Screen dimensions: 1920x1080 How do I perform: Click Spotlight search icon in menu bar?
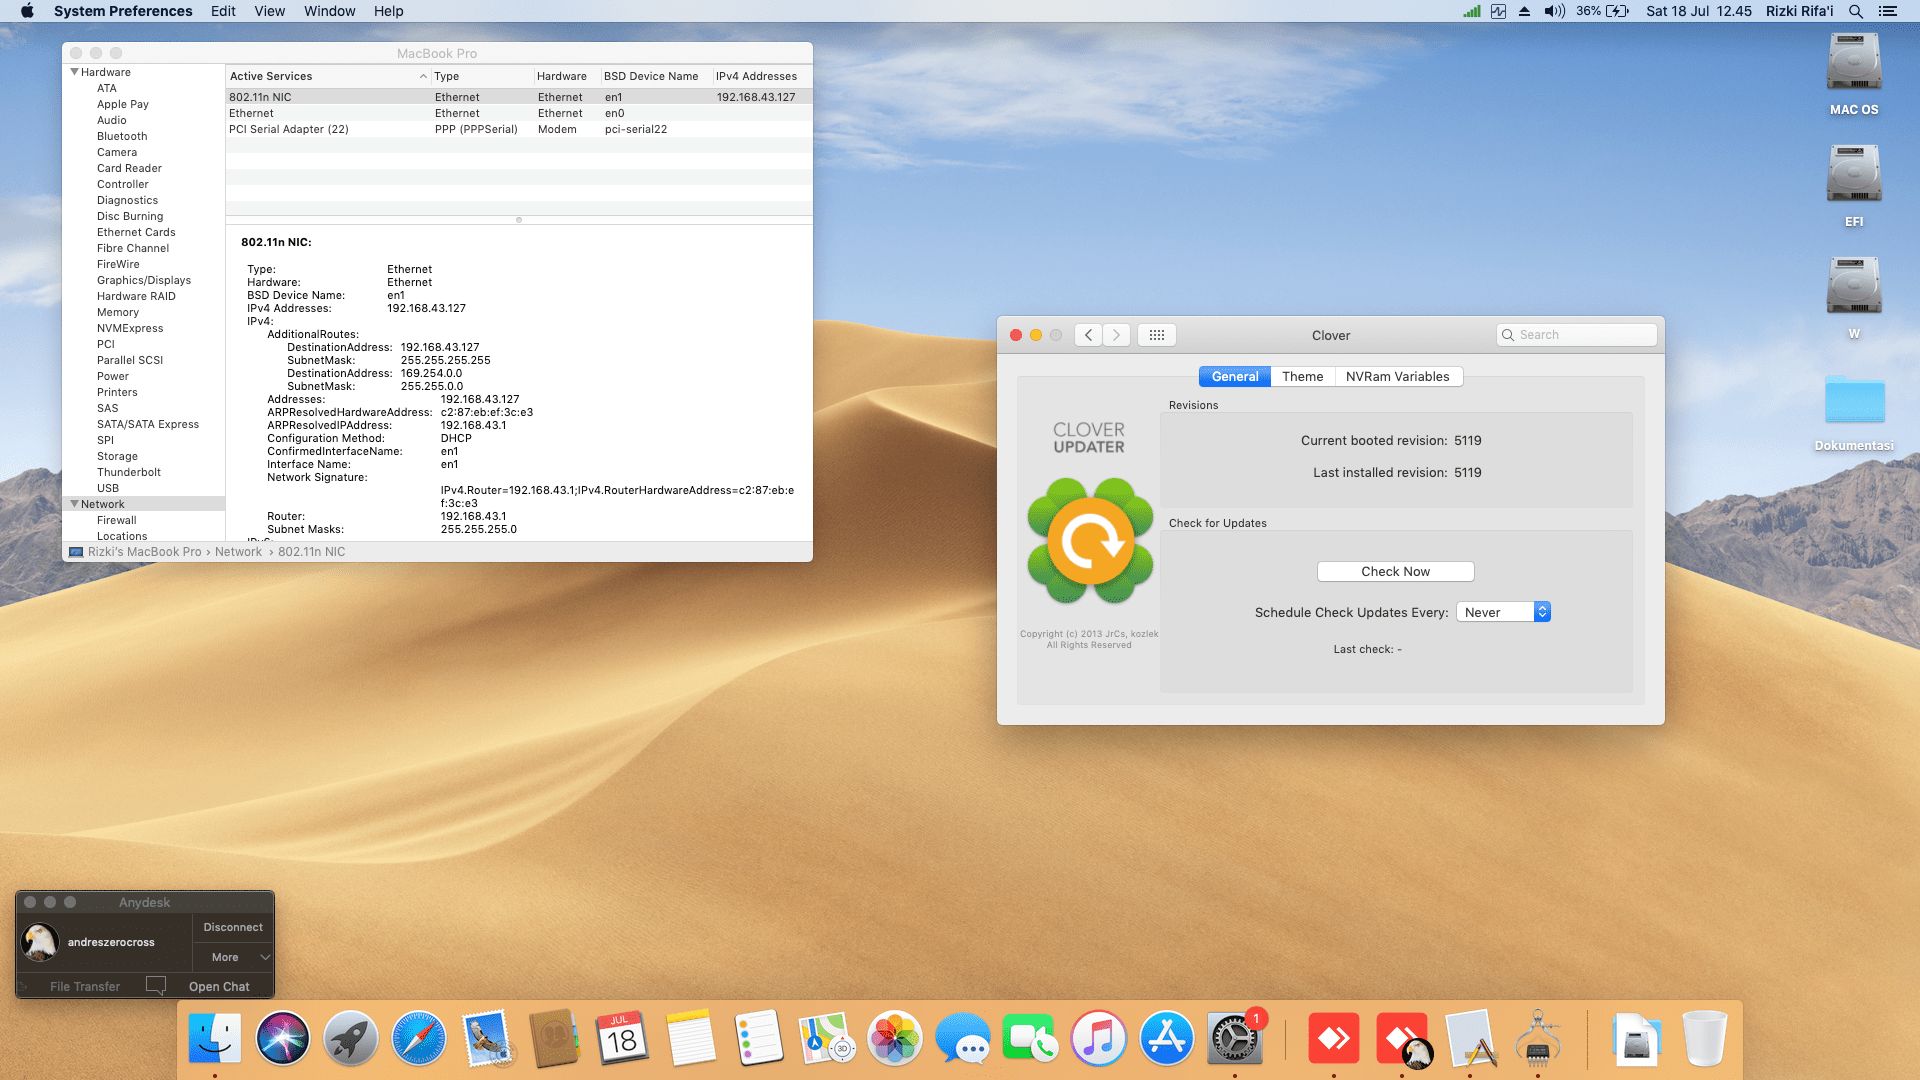[1855, 11]
